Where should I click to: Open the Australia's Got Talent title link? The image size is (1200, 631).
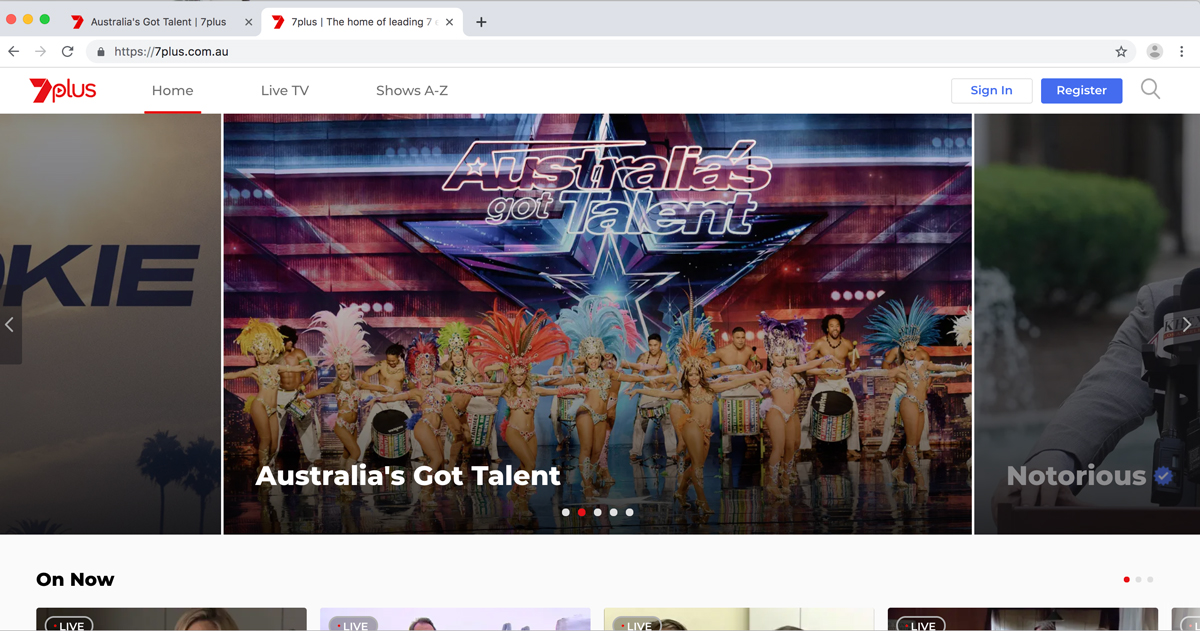point(408,475)
